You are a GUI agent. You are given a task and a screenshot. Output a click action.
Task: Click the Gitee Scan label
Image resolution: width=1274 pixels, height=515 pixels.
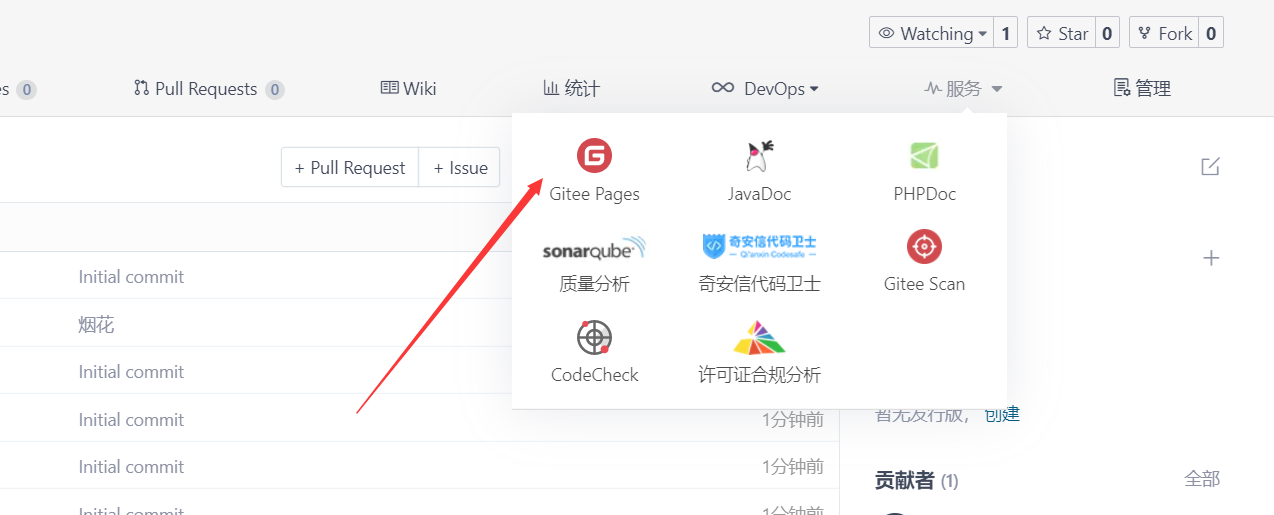(924, 284)
